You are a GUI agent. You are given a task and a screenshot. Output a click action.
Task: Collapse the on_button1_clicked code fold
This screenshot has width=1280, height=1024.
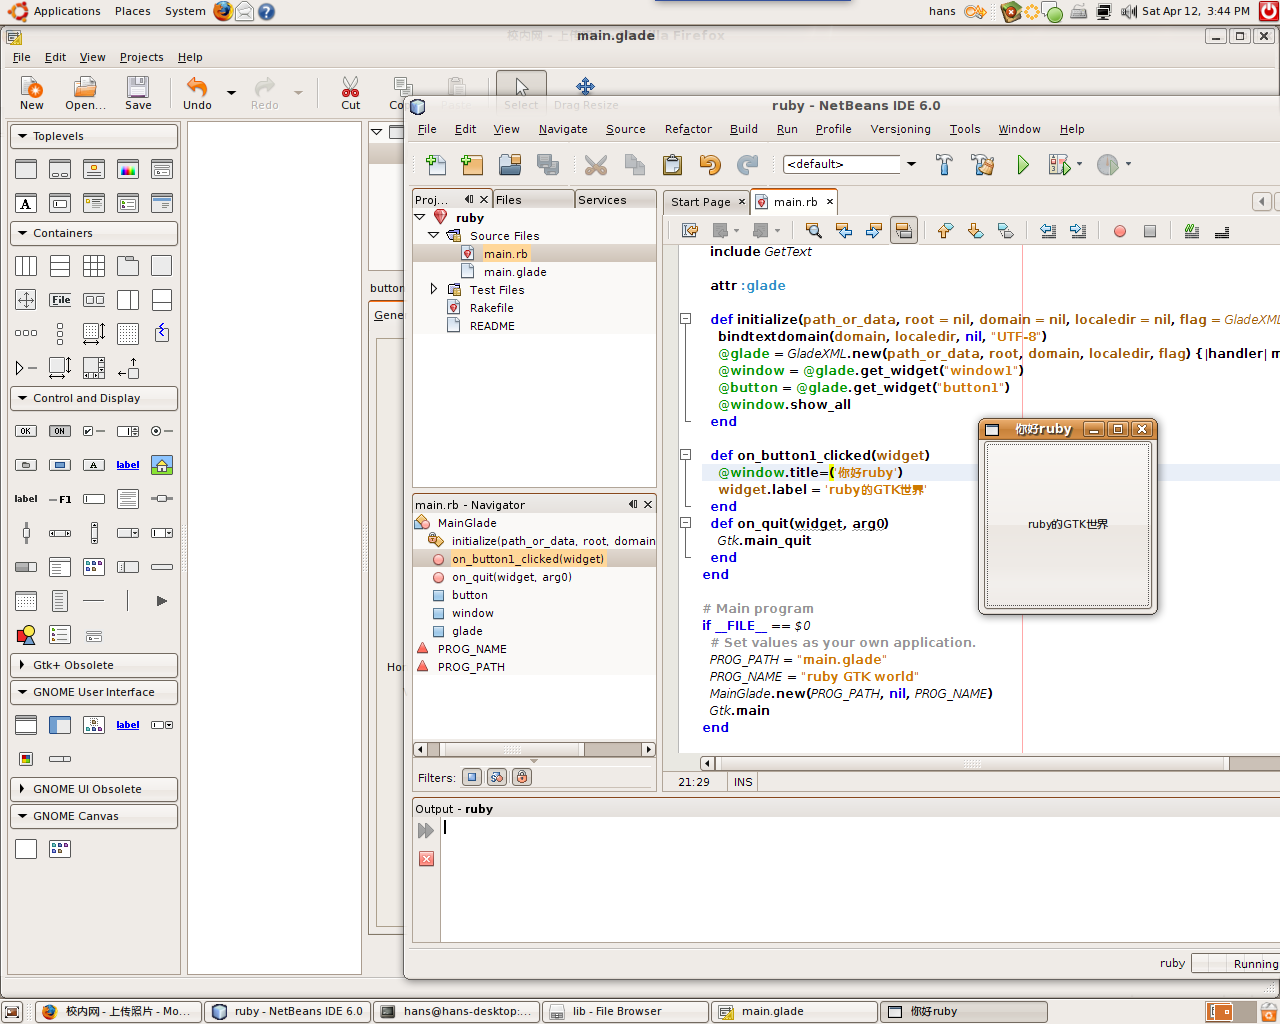(x=686, y=454)
